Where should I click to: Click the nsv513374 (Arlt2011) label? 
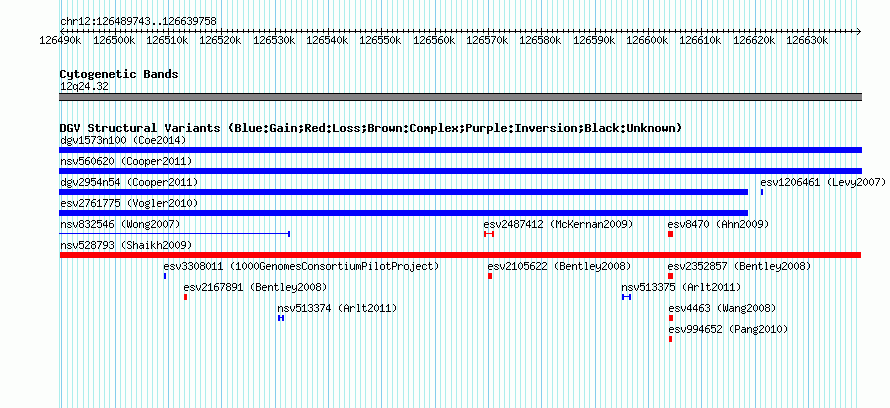pos(337,308)
